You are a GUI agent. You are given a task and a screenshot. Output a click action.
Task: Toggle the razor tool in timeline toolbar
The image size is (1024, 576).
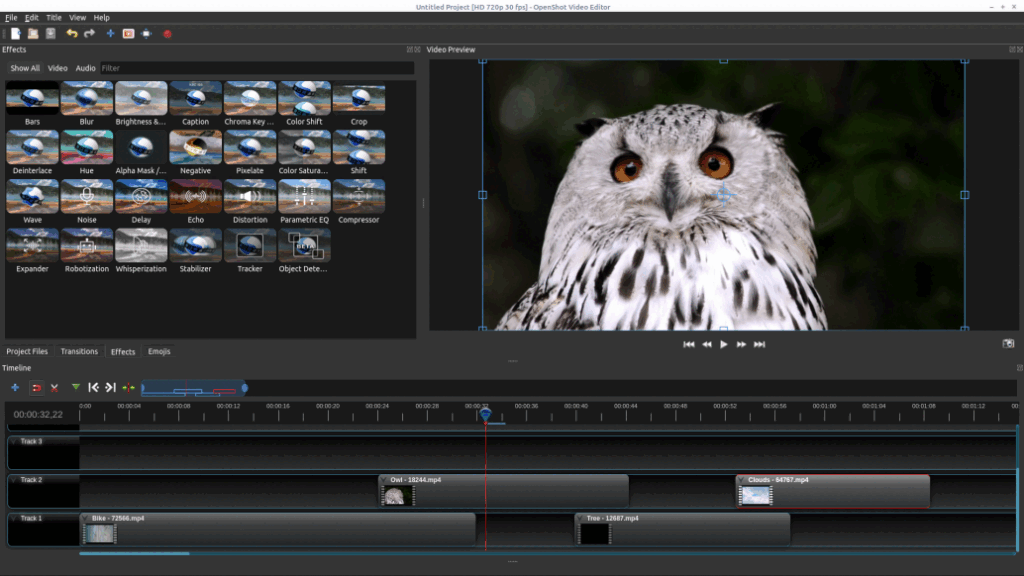[x=54, y=387]
